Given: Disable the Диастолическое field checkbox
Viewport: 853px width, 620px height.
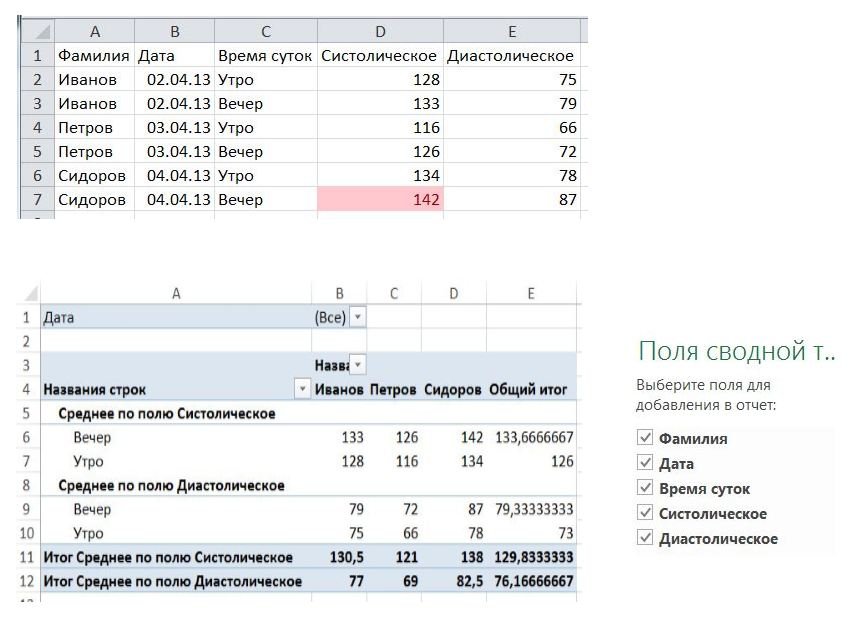Looking at the screenshot, I should [x=645, y=538].
